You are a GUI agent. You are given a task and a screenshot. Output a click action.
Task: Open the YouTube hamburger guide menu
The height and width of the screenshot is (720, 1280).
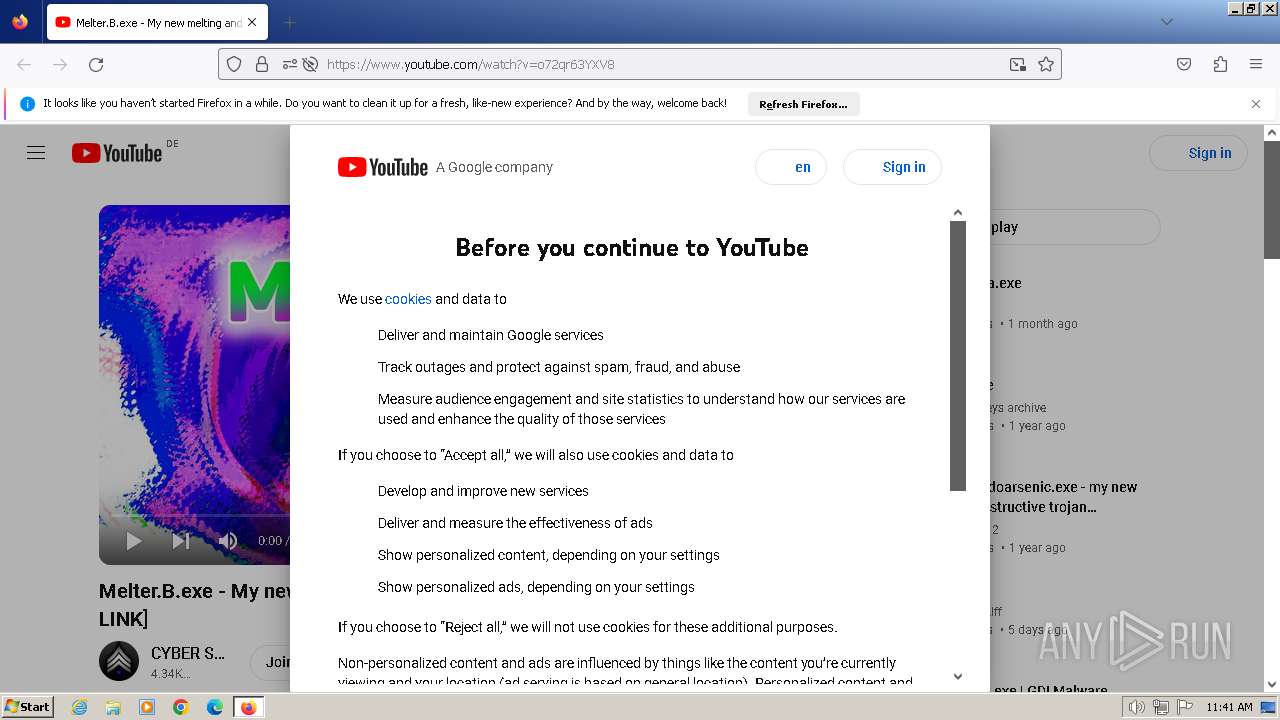click(36, 153)
